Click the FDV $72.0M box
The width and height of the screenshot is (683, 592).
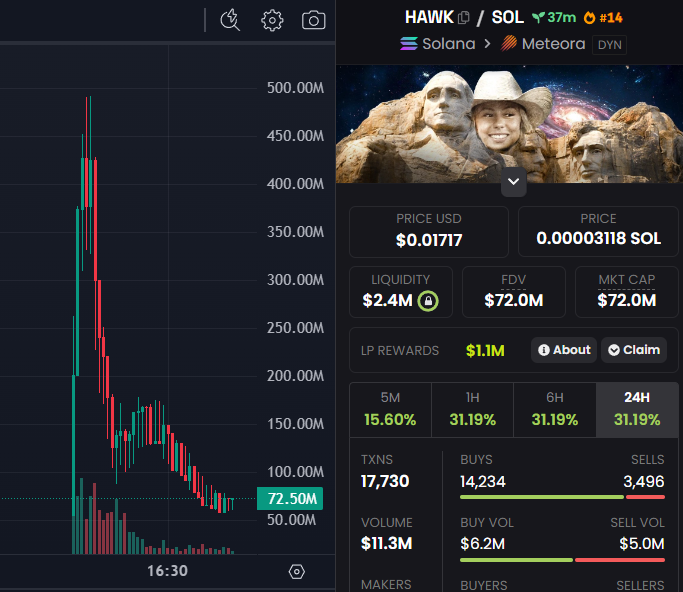[x=514, y=292]
